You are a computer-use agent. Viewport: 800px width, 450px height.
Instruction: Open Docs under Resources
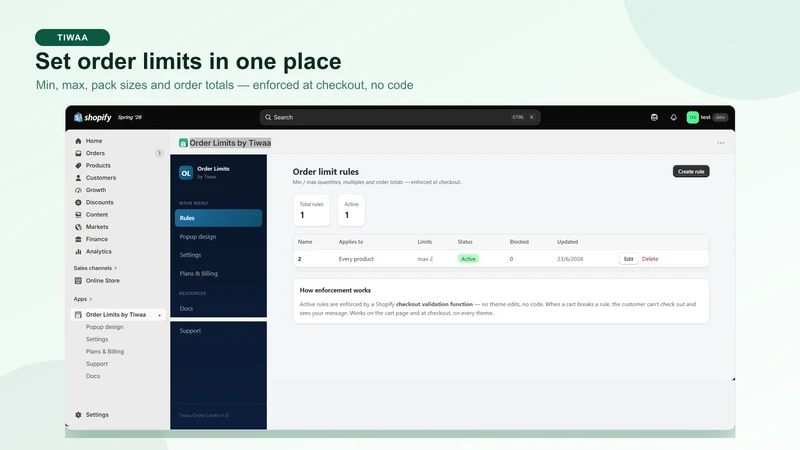pos(186,309)
